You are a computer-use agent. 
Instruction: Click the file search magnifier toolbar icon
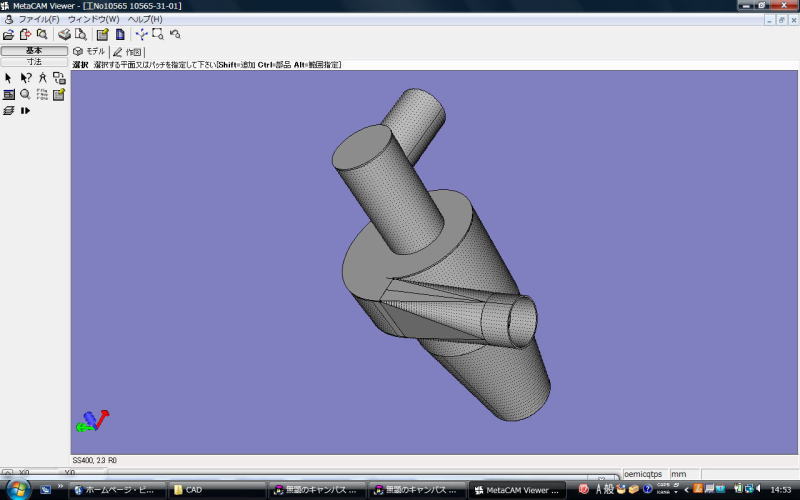pos(42,35)
